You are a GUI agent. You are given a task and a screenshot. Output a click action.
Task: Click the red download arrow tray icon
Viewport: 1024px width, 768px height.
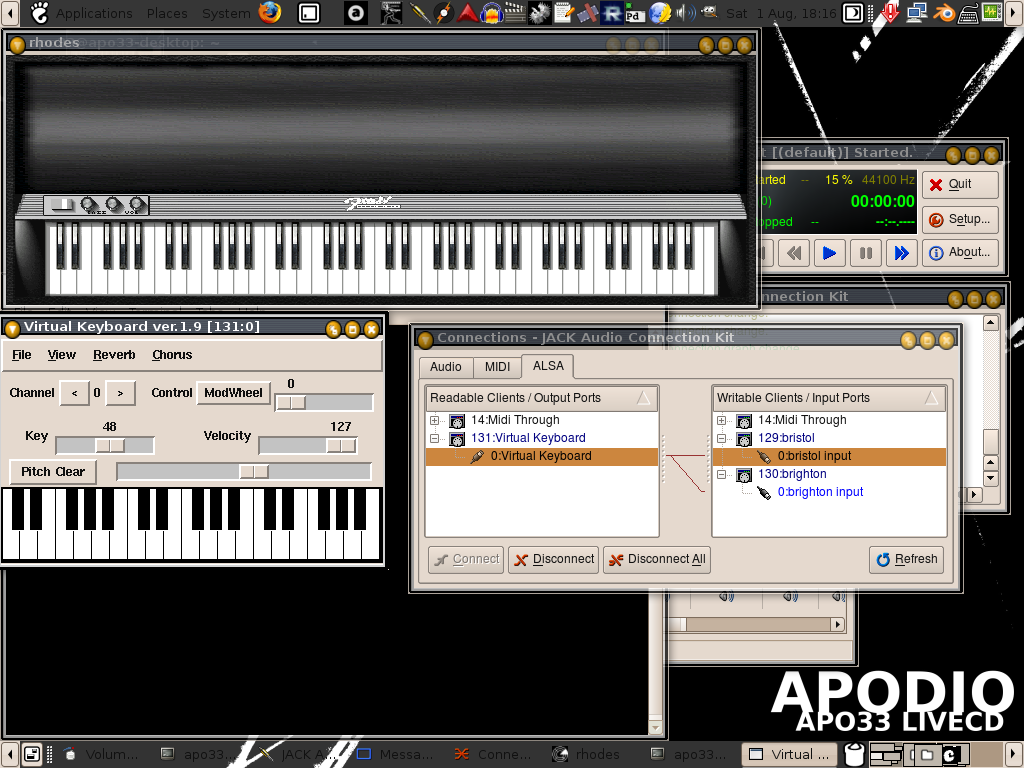tap(889, 13)
